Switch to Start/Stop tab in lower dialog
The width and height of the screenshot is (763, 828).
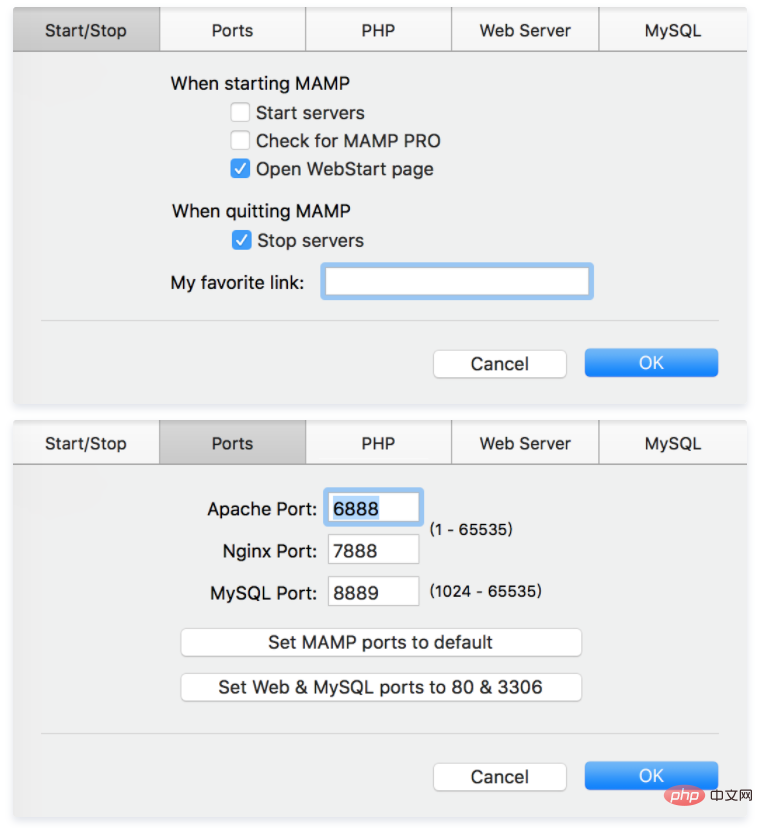pos(86,443)
